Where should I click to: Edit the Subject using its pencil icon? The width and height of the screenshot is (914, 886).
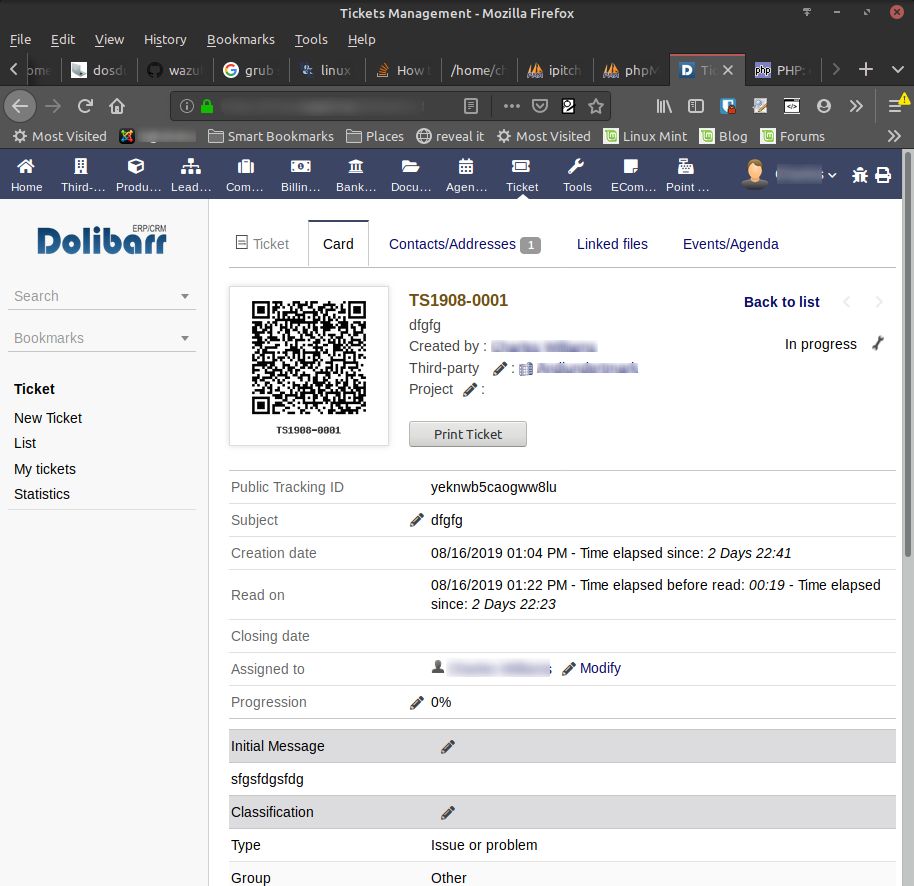click(x=417, y=519)
